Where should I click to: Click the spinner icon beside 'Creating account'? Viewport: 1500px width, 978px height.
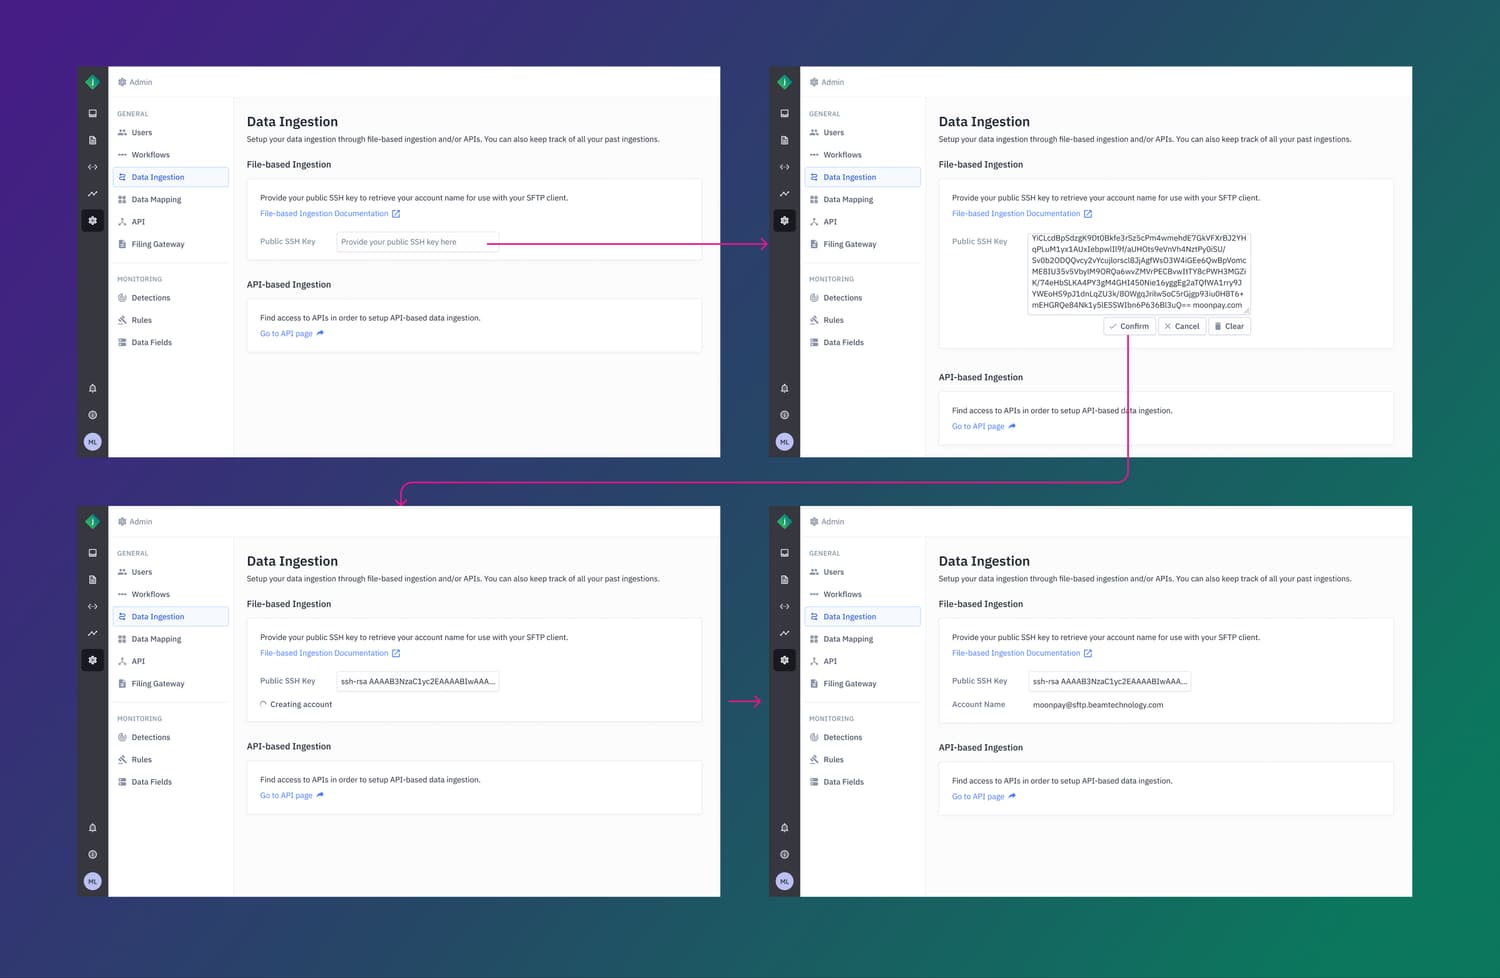coord(263,704)
